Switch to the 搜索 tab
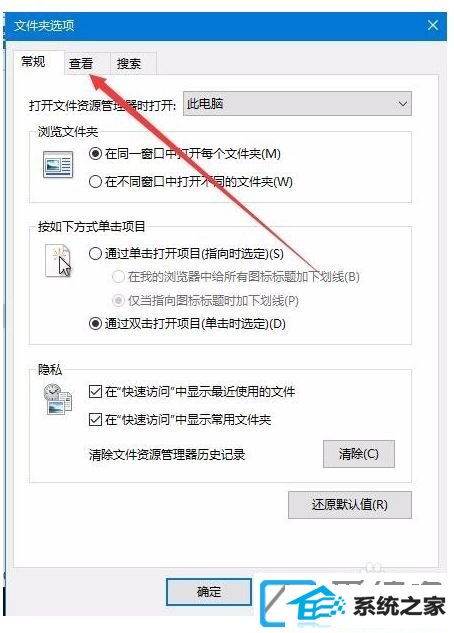 pos(129,63)
